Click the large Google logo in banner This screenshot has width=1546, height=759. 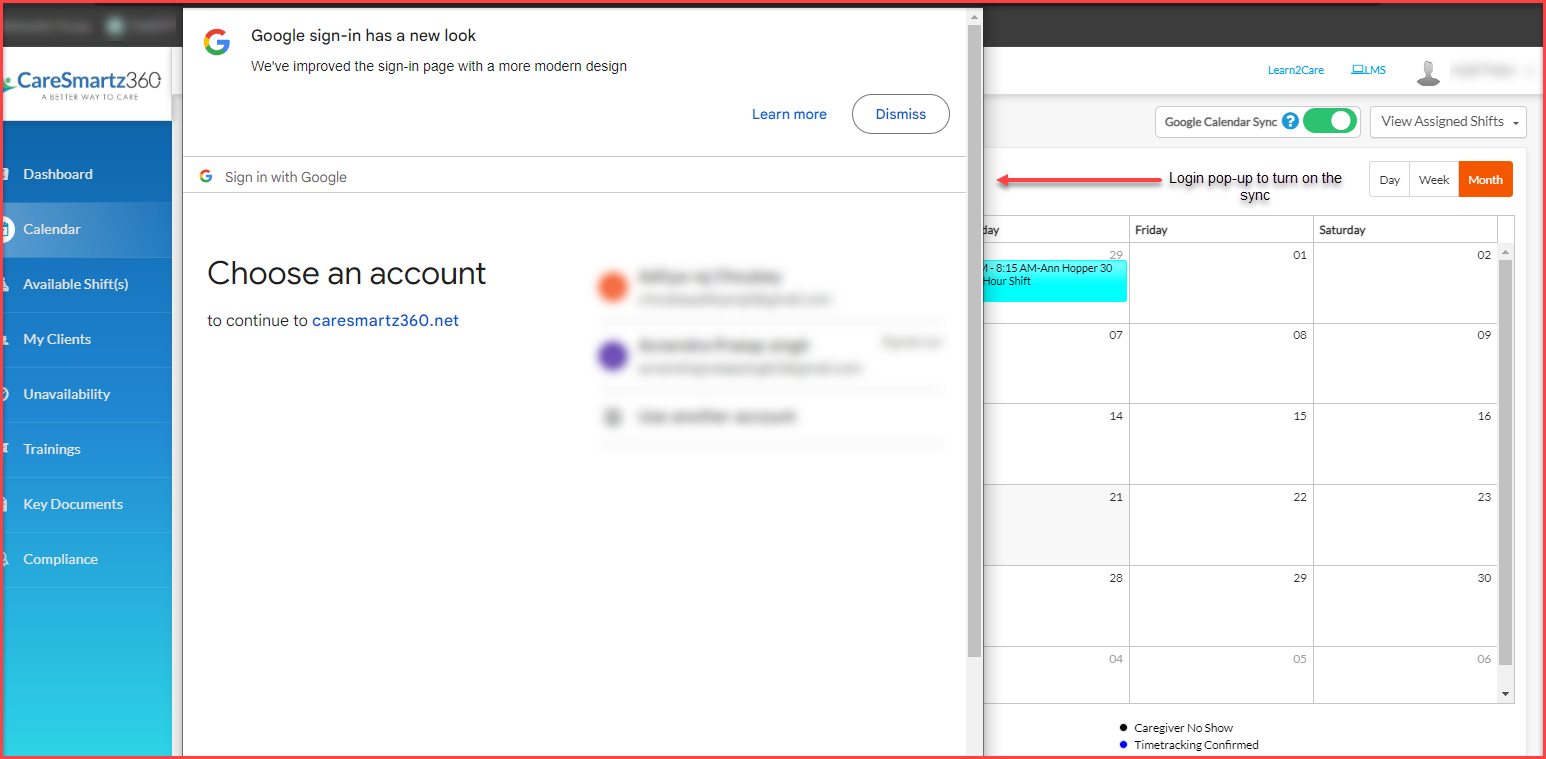click(x=217, y=42)
